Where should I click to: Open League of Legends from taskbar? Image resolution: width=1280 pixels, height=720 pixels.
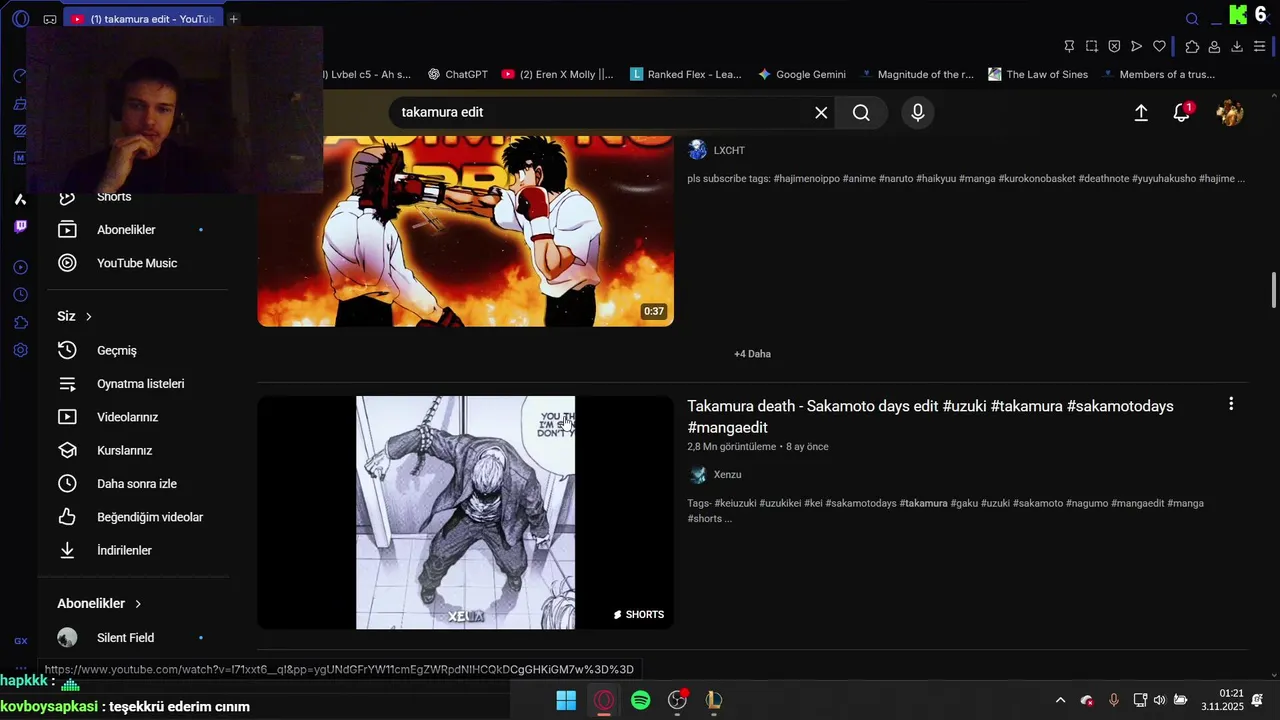point(714,700)
